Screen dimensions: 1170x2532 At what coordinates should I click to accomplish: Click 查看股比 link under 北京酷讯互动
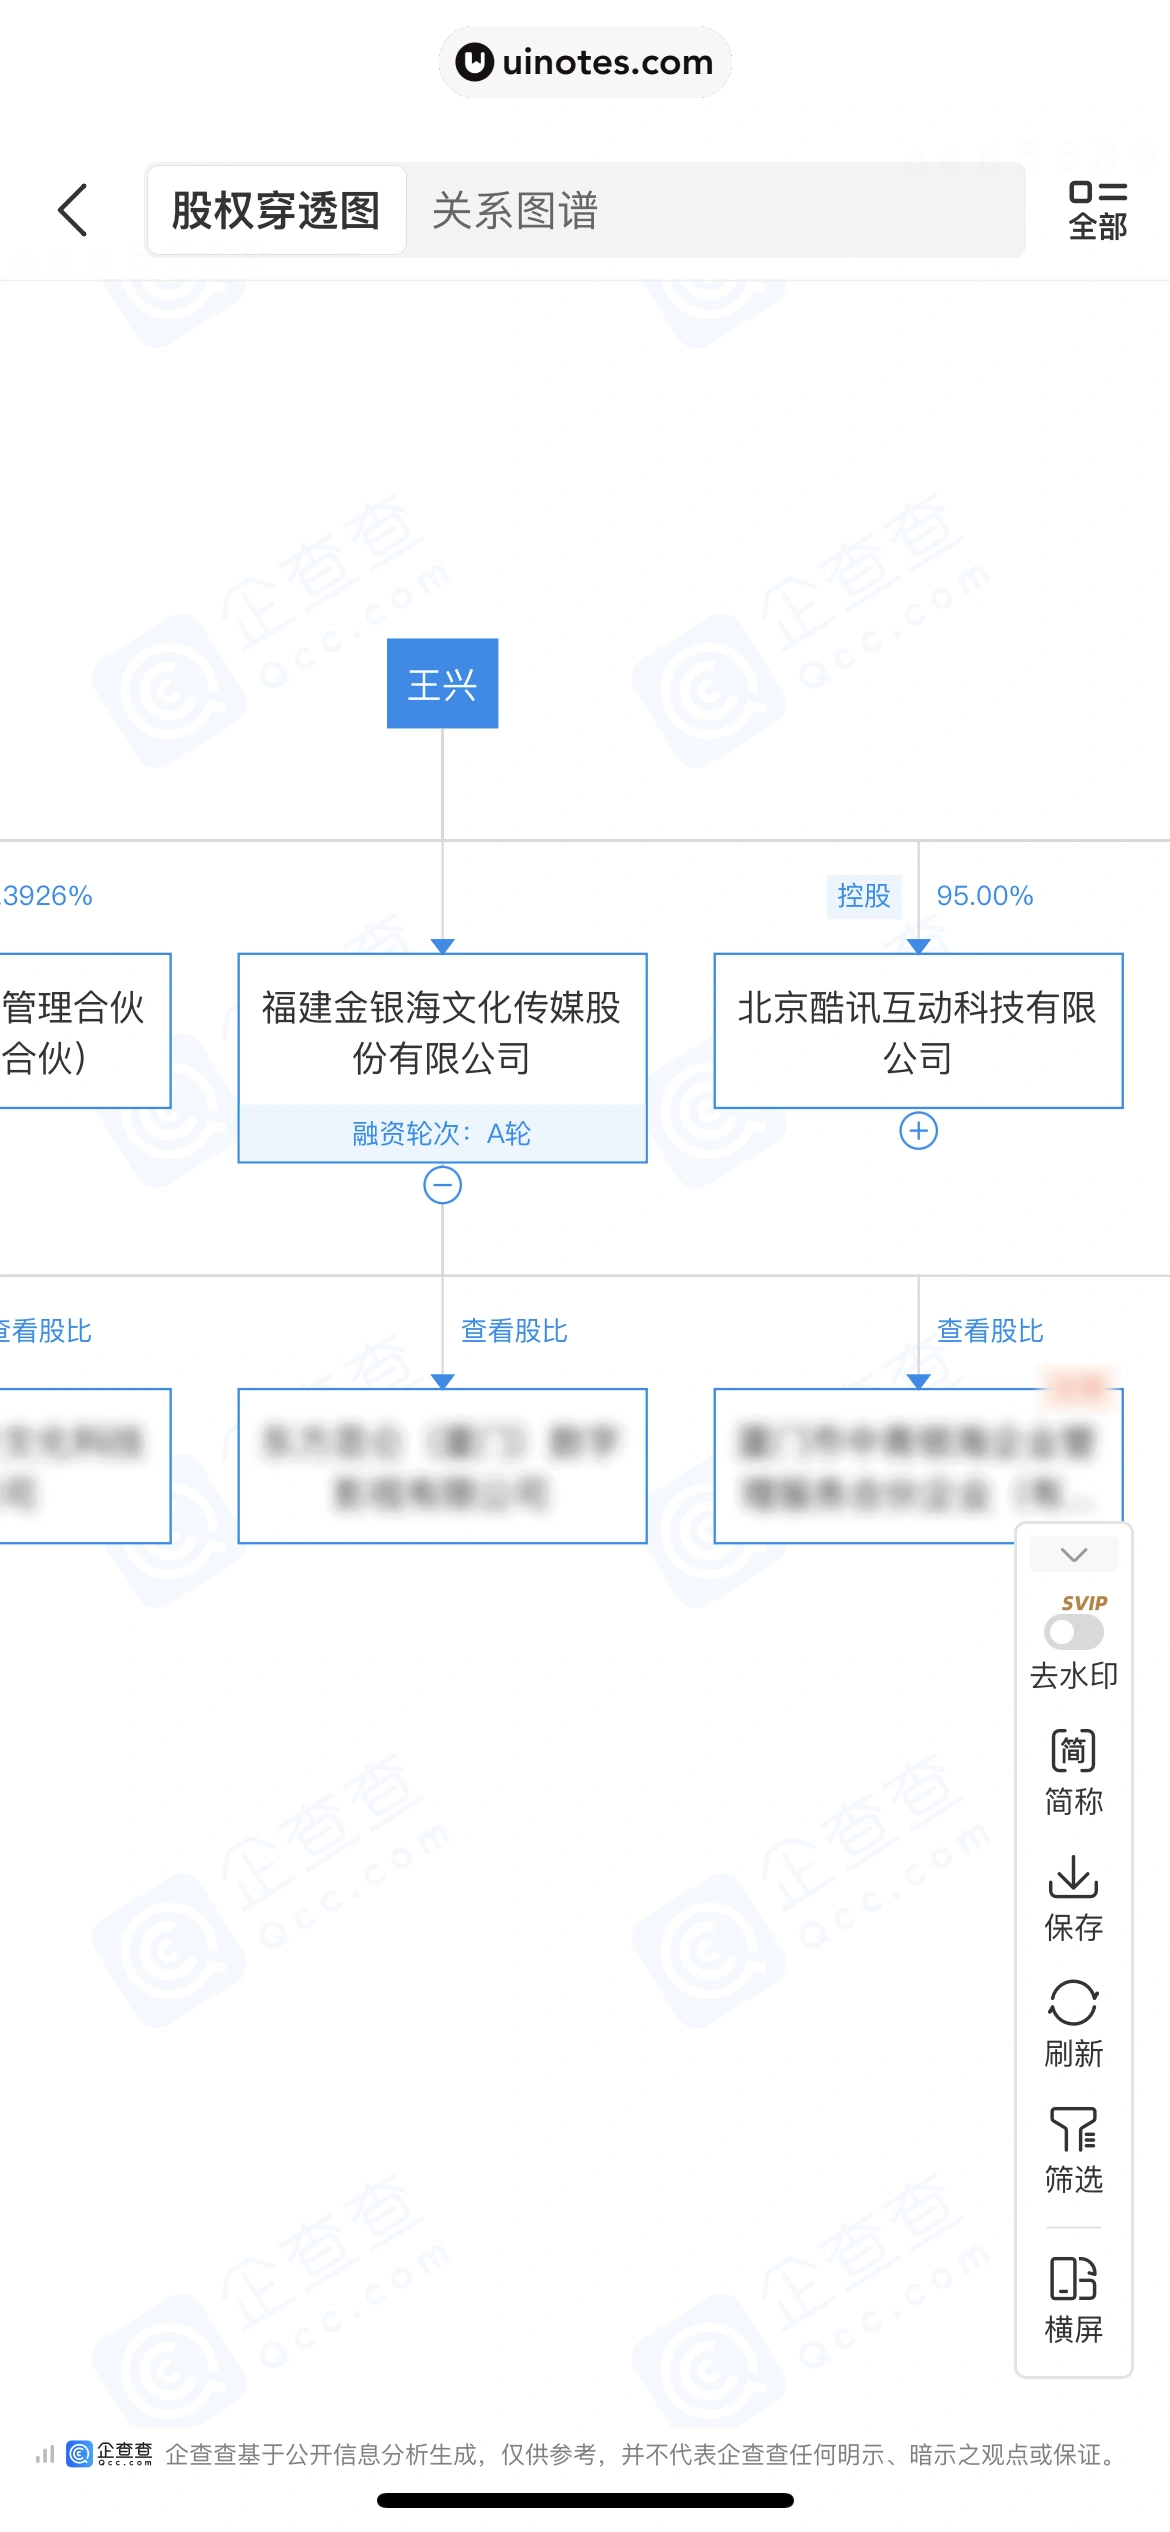(990, 1331)
